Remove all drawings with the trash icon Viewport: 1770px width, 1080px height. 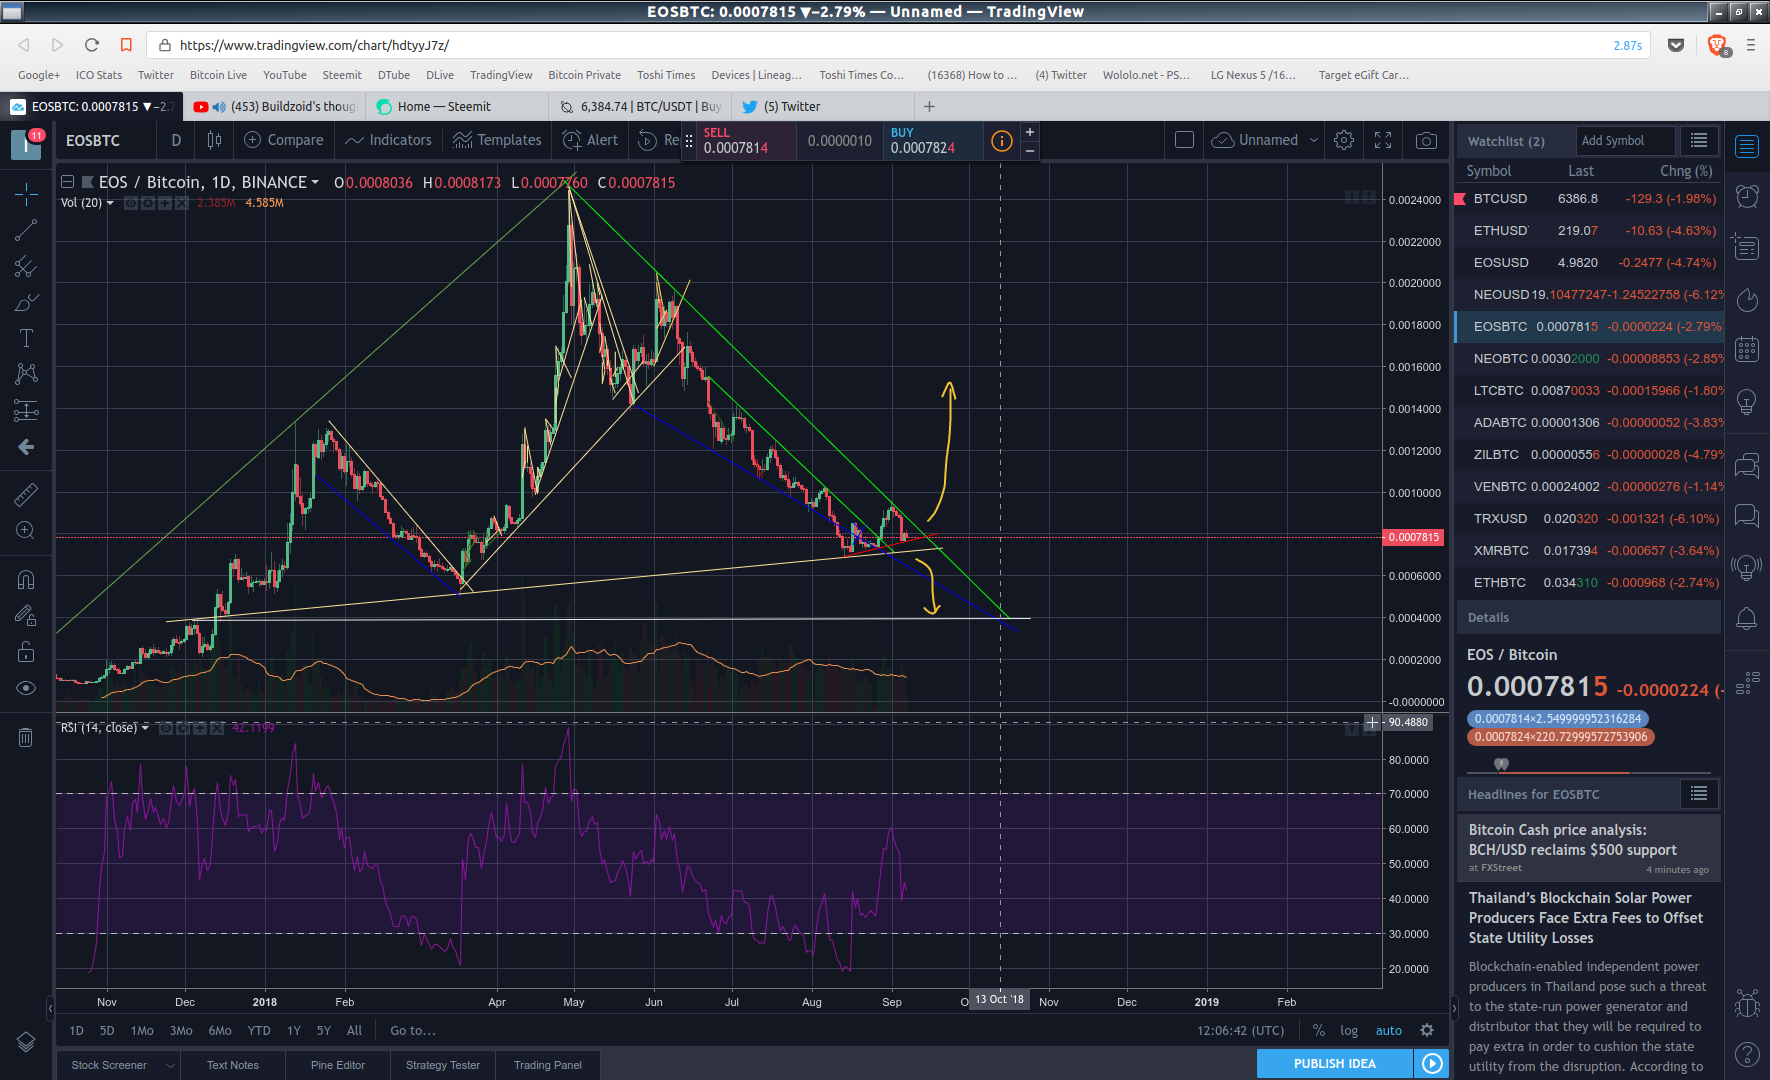tap(26, 738)
